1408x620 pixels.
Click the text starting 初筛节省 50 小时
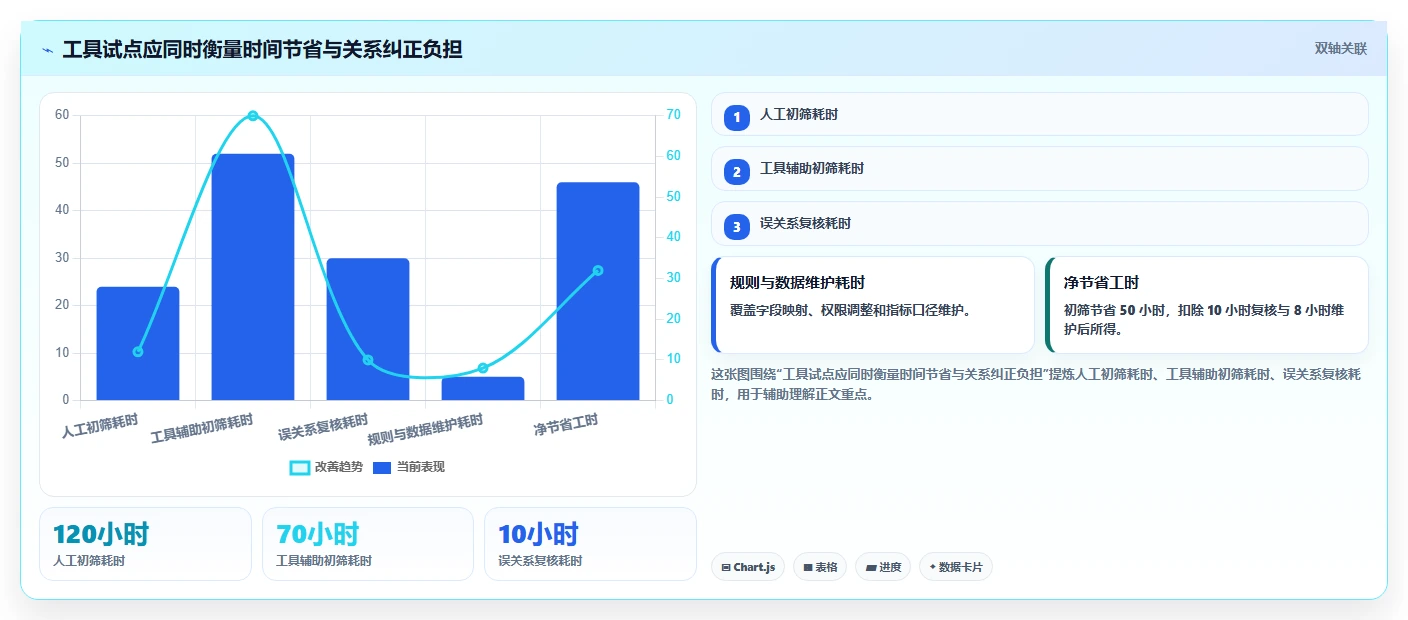click(x=1204, y=319)
